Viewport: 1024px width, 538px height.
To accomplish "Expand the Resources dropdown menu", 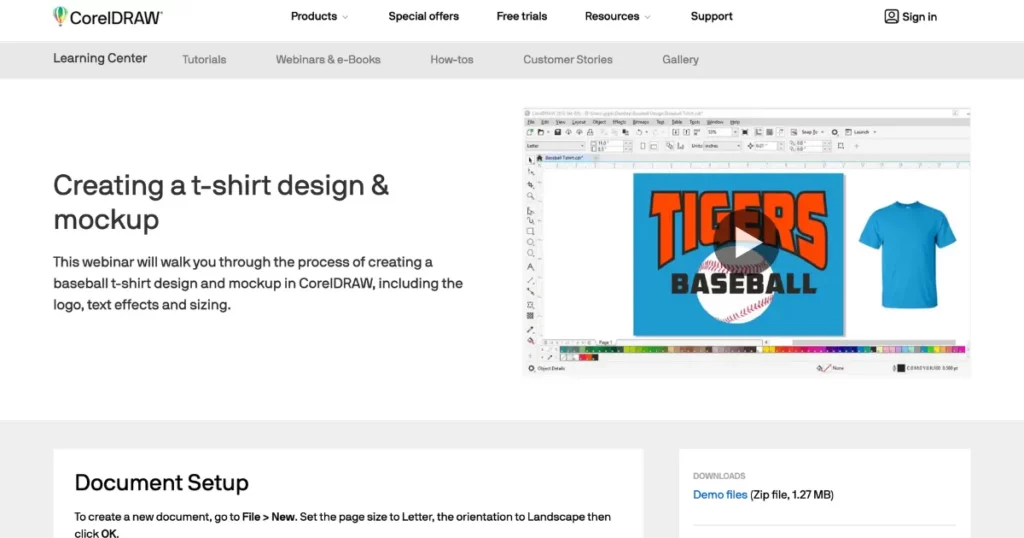I will tap(617, 16).
